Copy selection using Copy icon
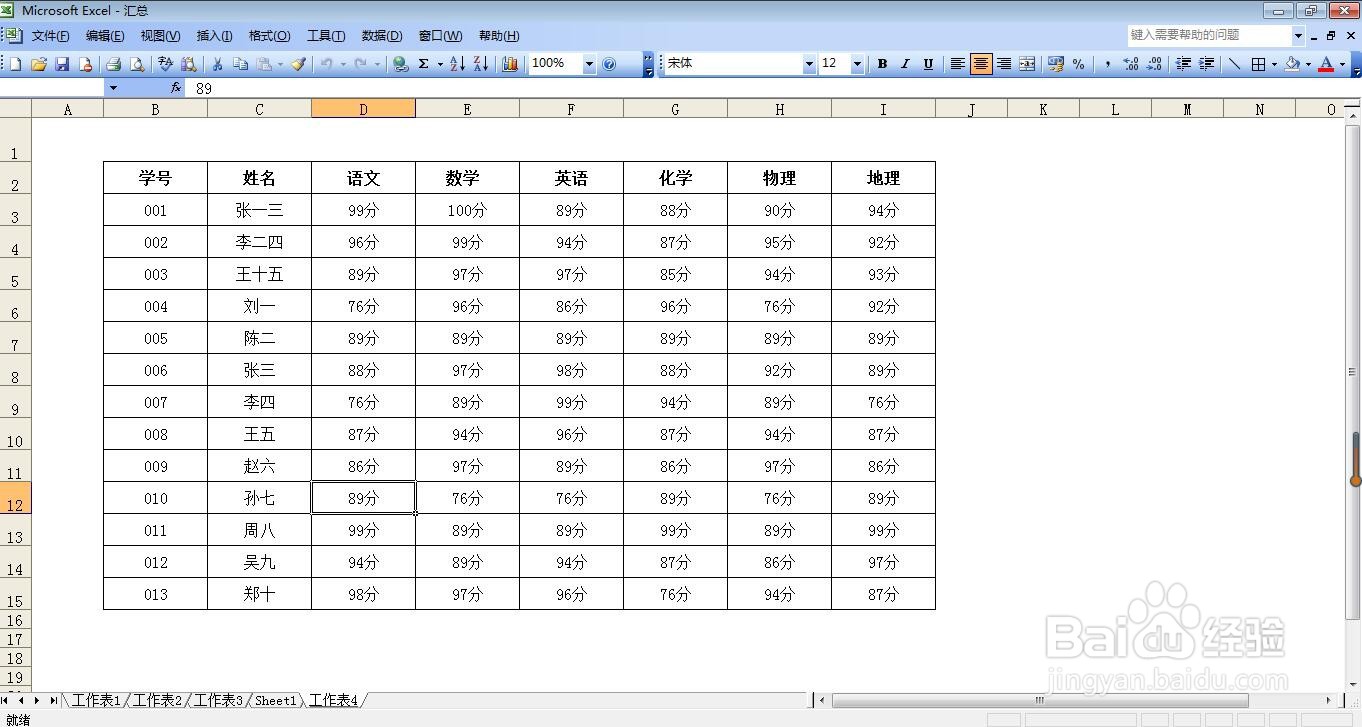Screen dimensions: 1362x727 240,63
